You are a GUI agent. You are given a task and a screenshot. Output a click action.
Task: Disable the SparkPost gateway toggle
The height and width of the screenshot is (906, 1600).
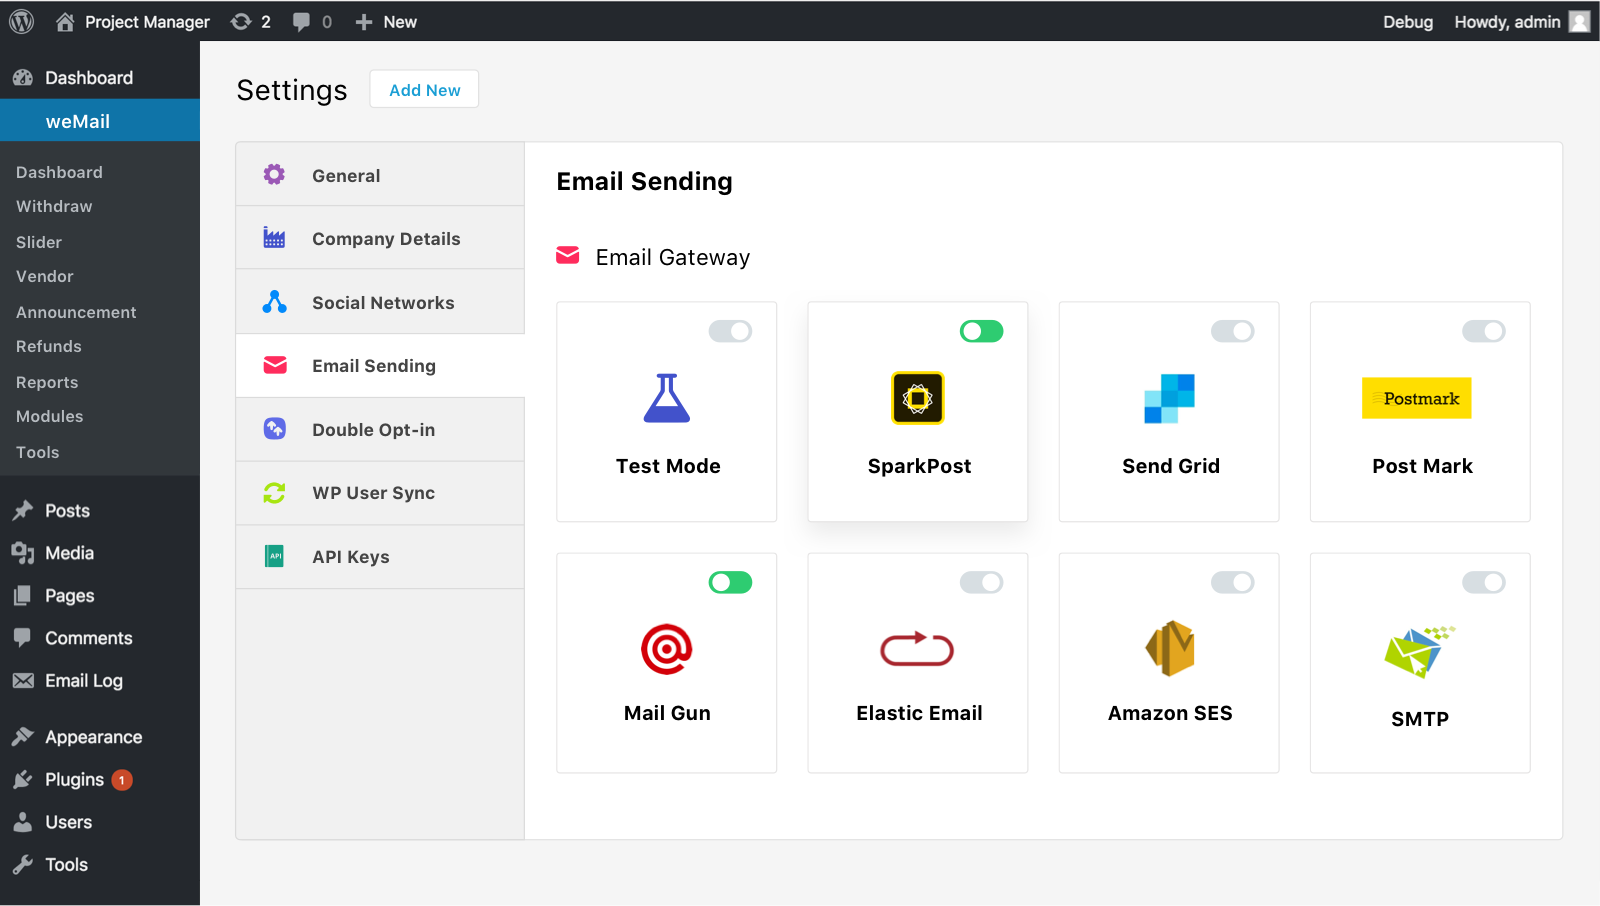[x=981, y=331]
